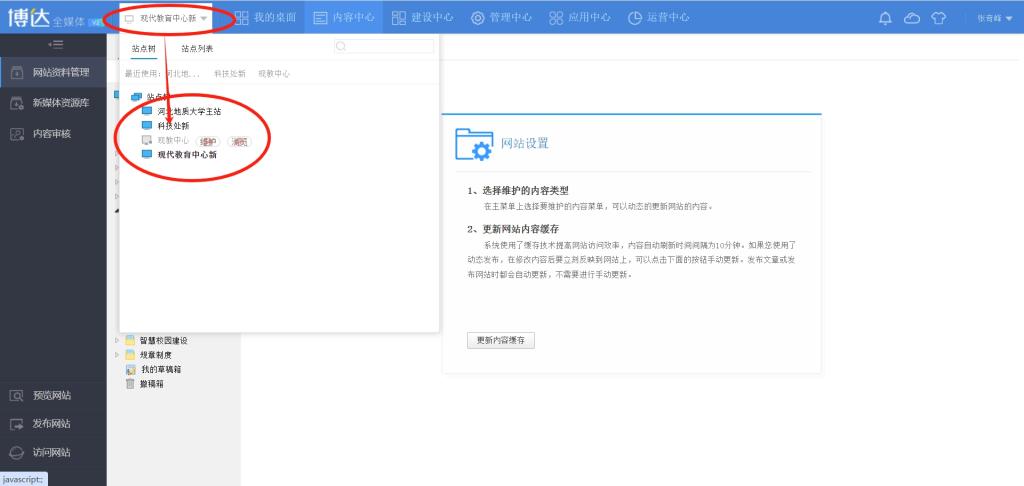Expand the 规章制度 folder
The width and height of the screenshot is (1024, 486).
coord(118,354)
